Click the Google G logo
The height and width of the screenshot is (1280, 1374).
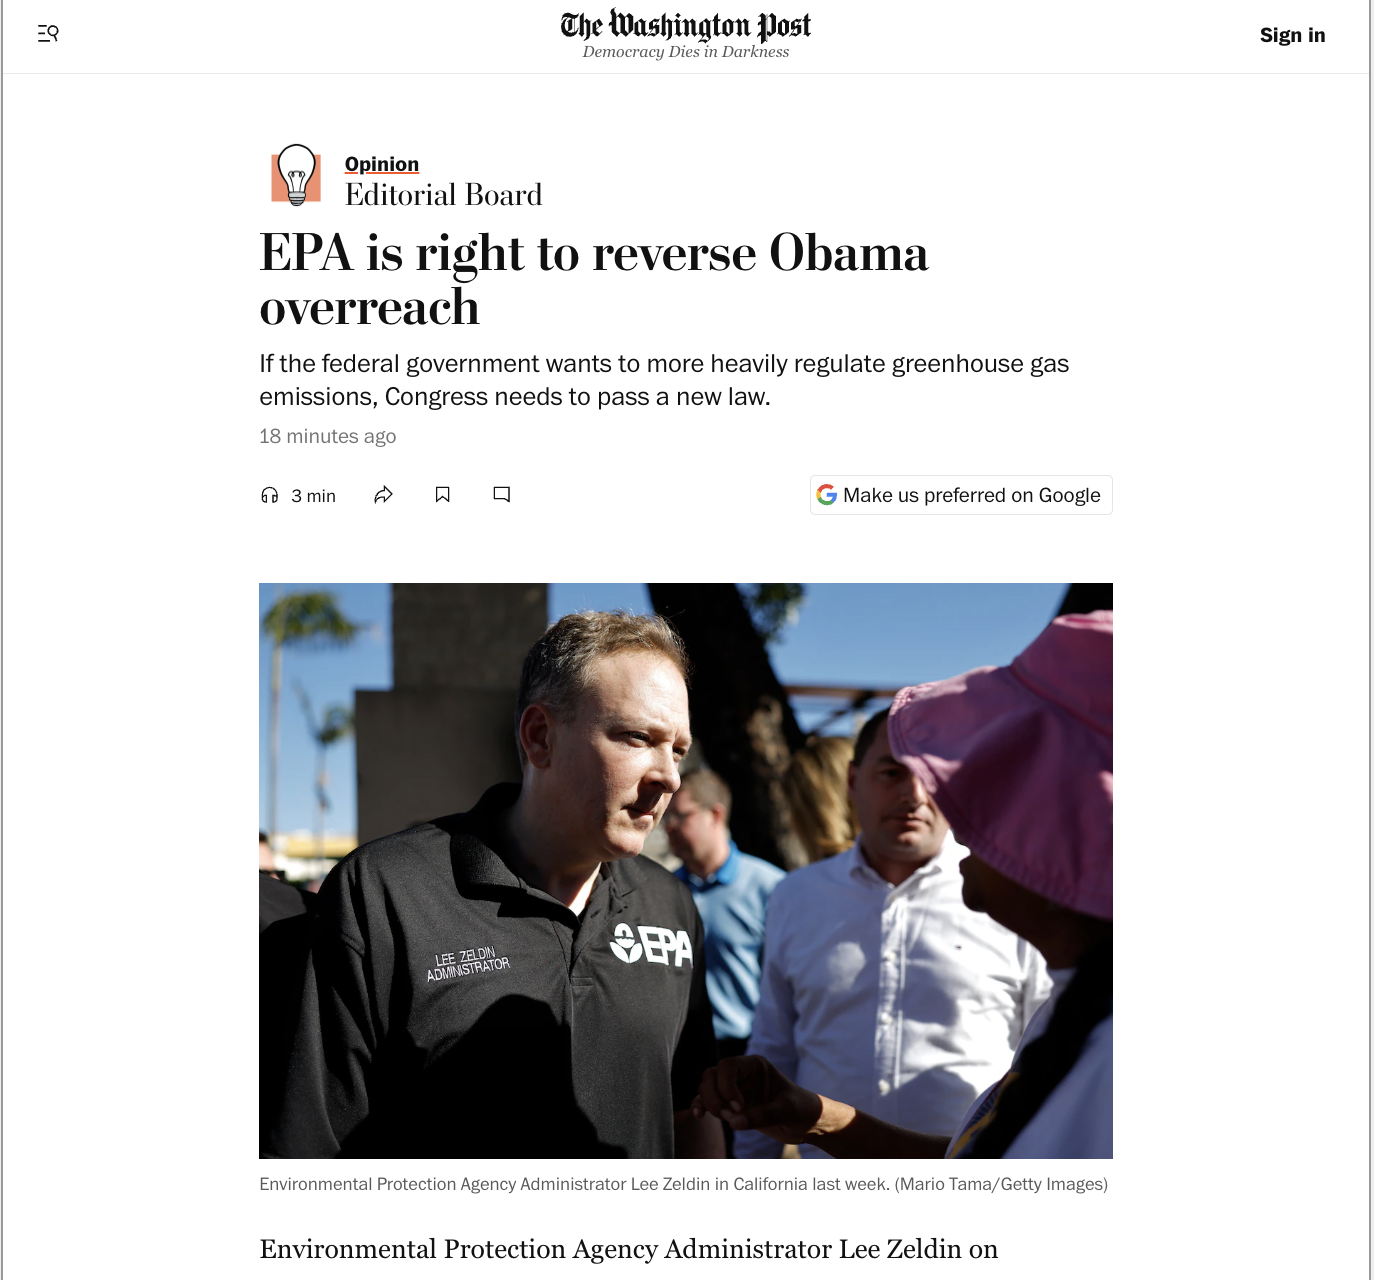pos(827,495)
